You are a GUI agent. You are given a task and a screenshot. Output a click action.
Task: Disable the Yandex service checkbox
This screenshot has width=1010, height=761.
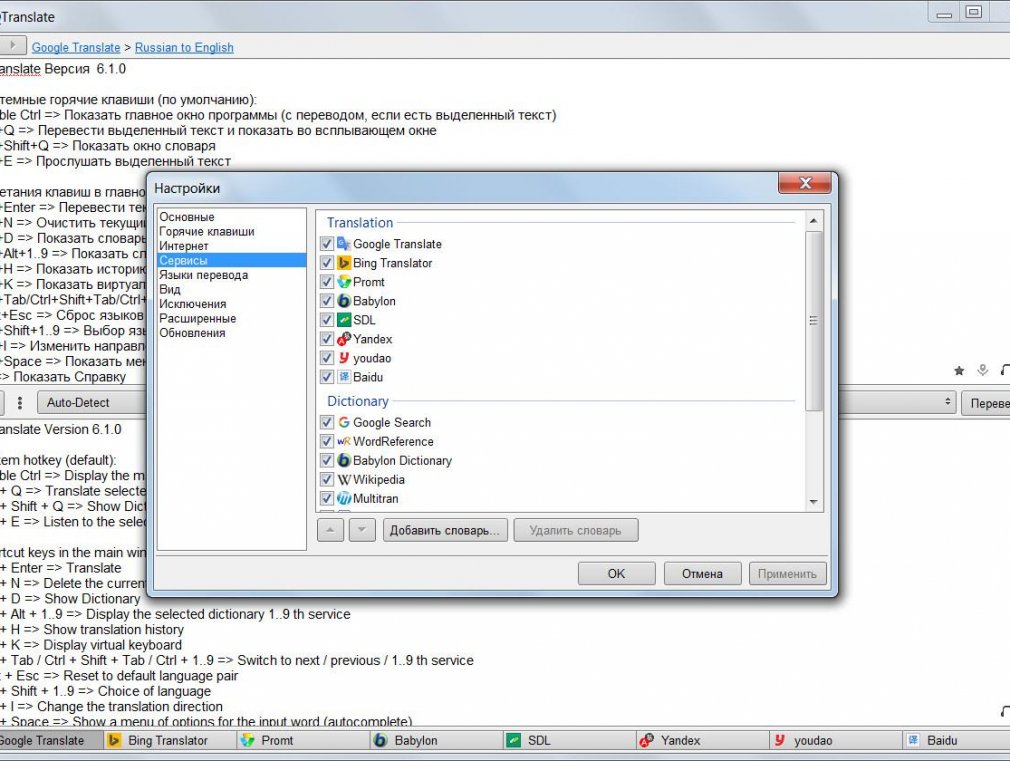coord(327,339)
